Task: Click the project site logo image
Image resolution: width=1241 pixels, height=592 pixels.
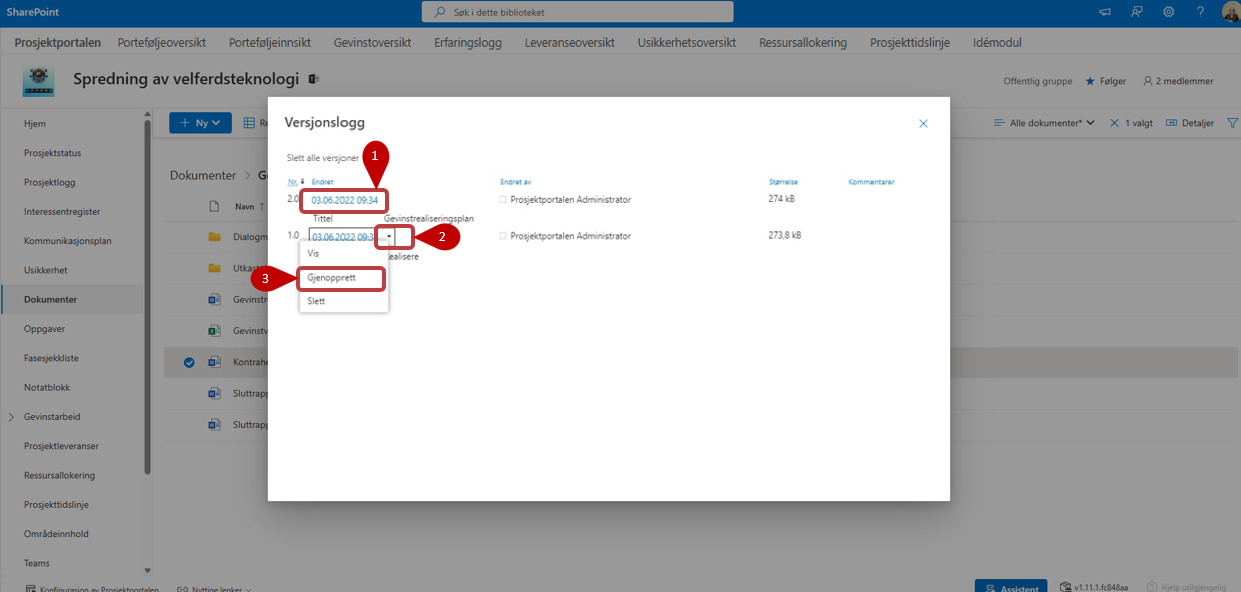Action: (39, 82)
